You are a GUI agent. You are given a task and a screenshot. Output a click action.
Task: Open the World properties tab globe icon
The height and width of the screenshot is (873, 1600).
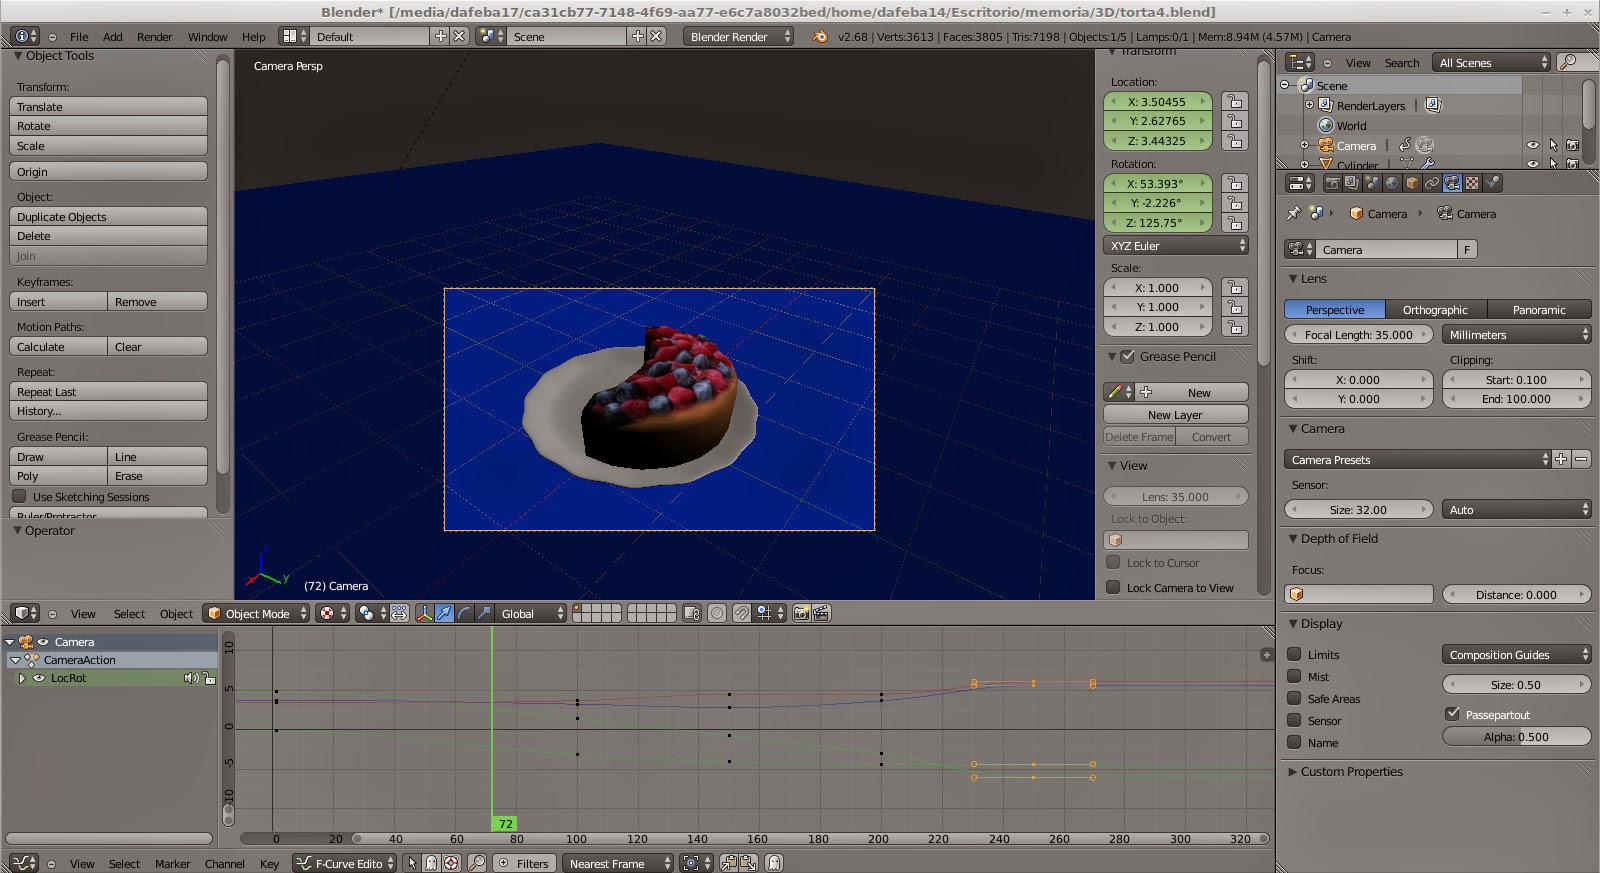[x=1392, y=183]
